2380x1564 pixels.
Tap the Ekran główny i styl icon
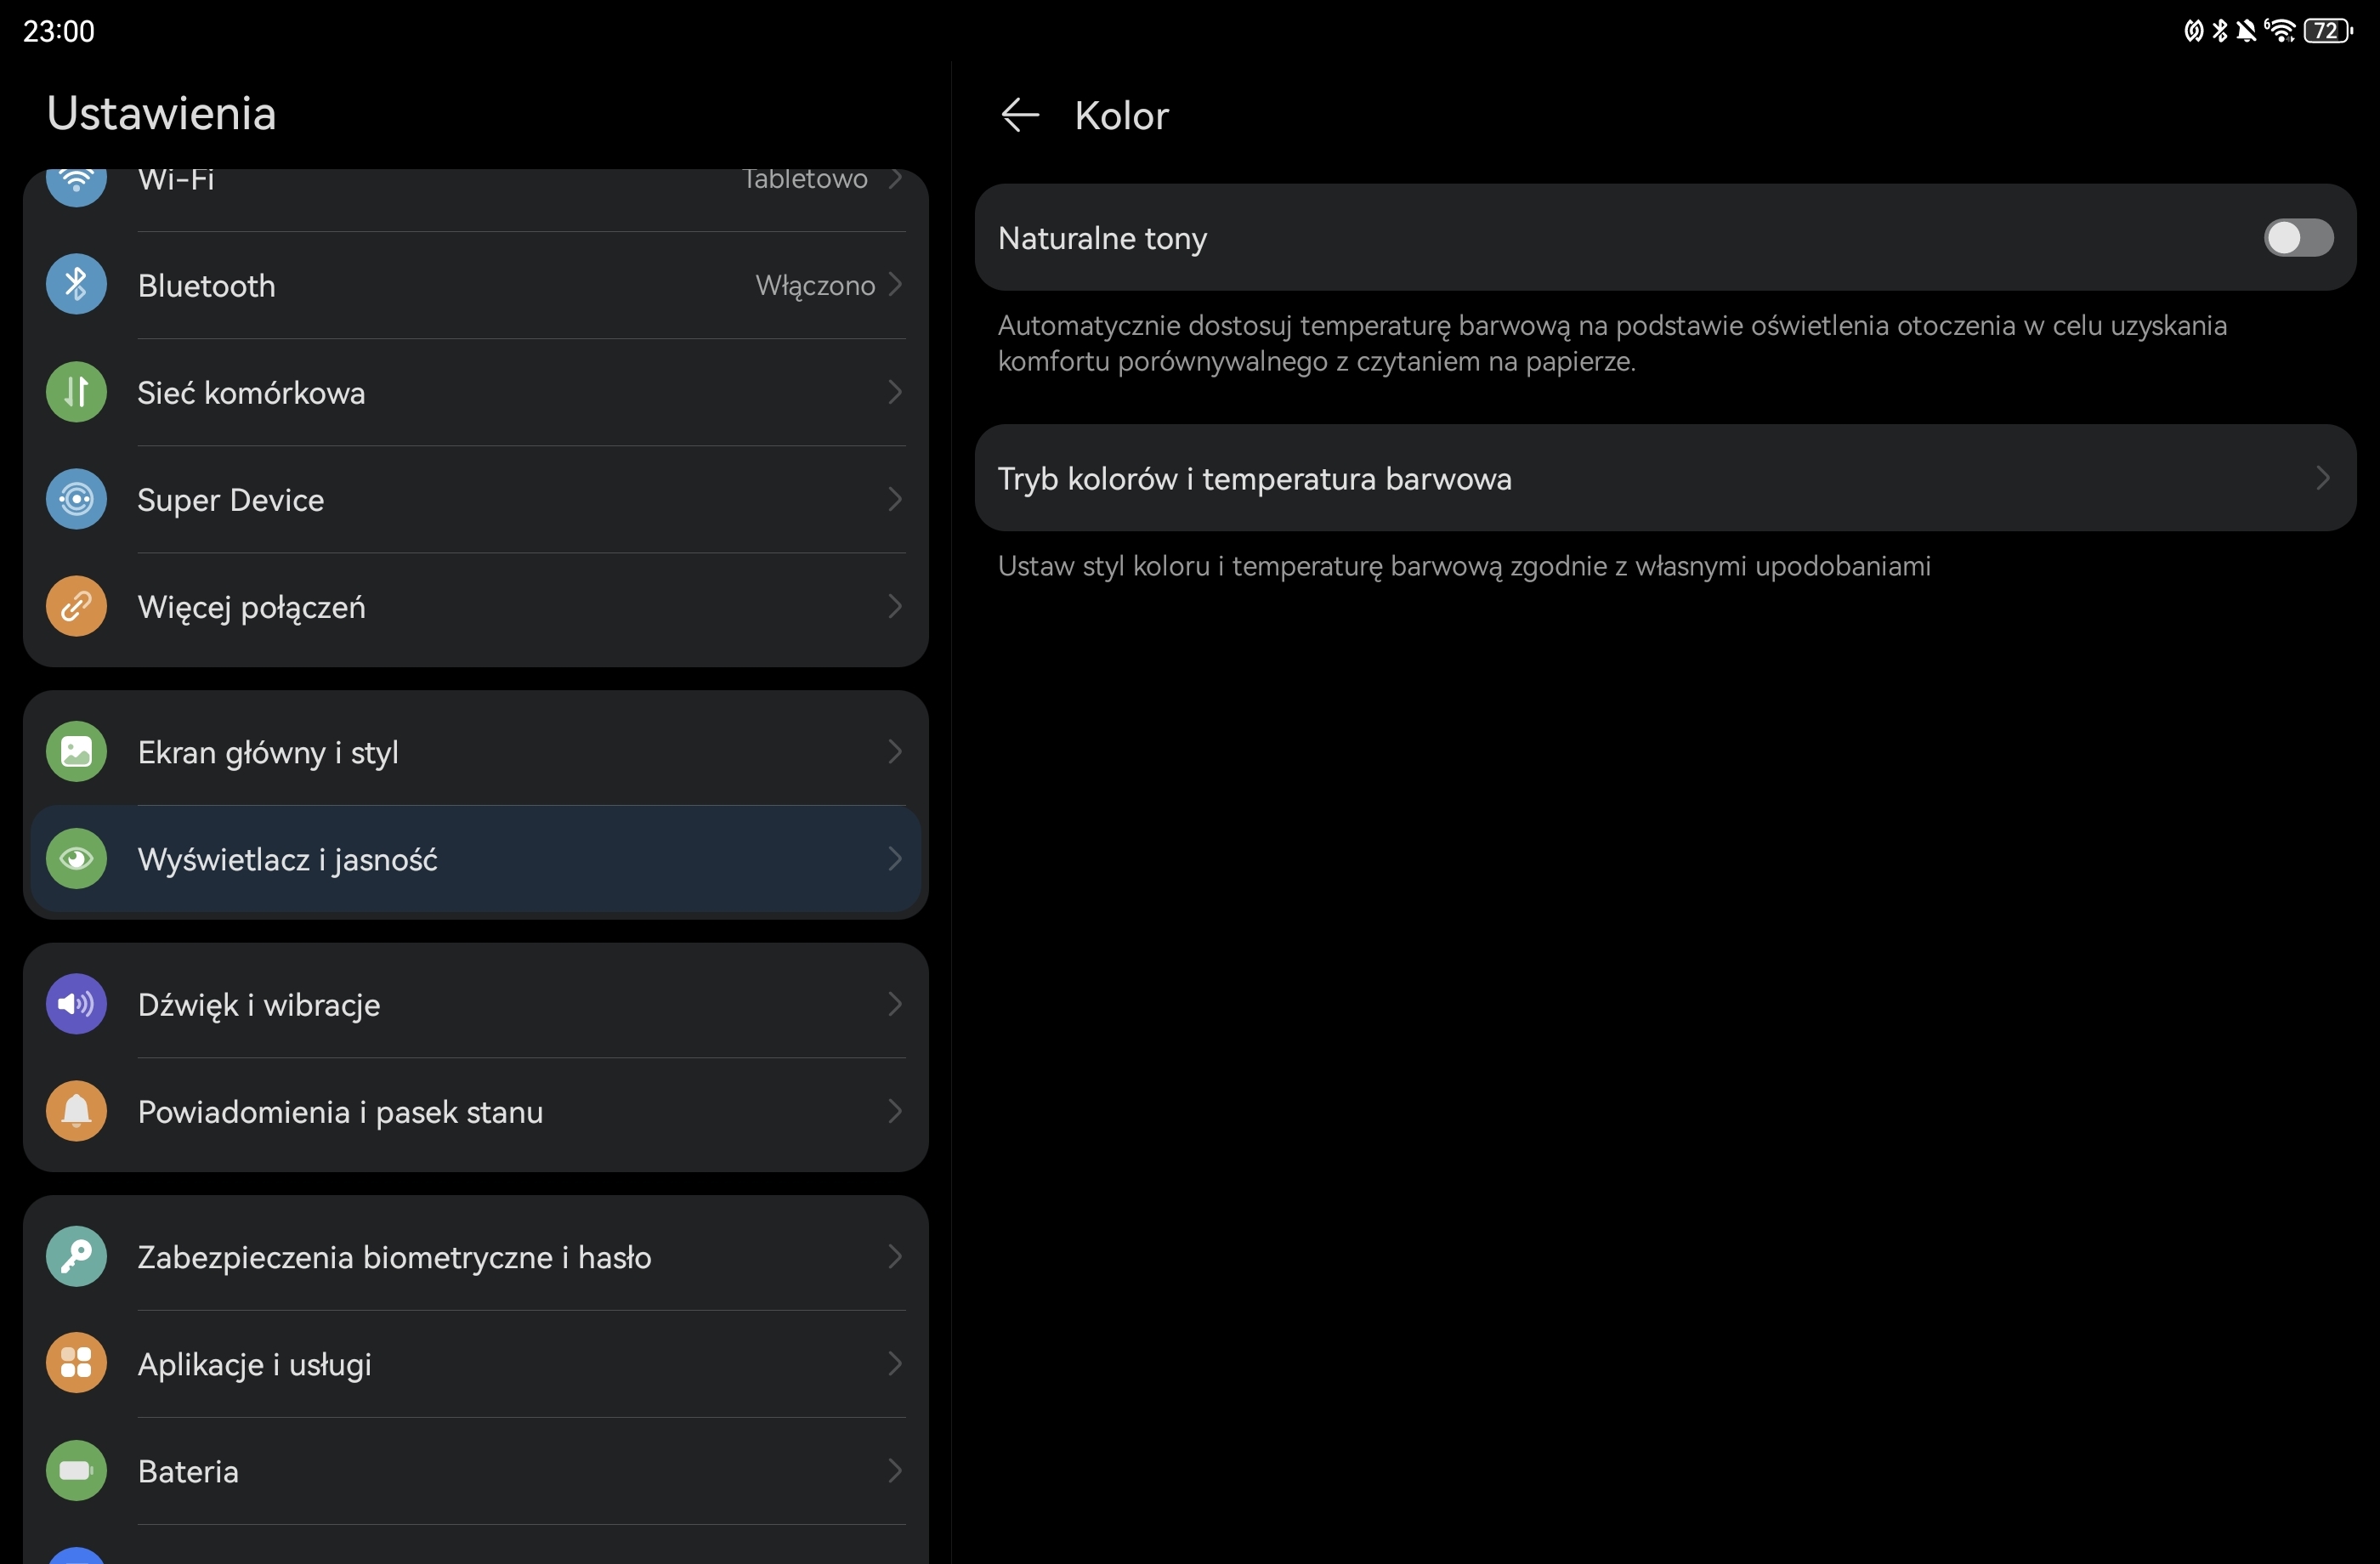tap(76, 751)
